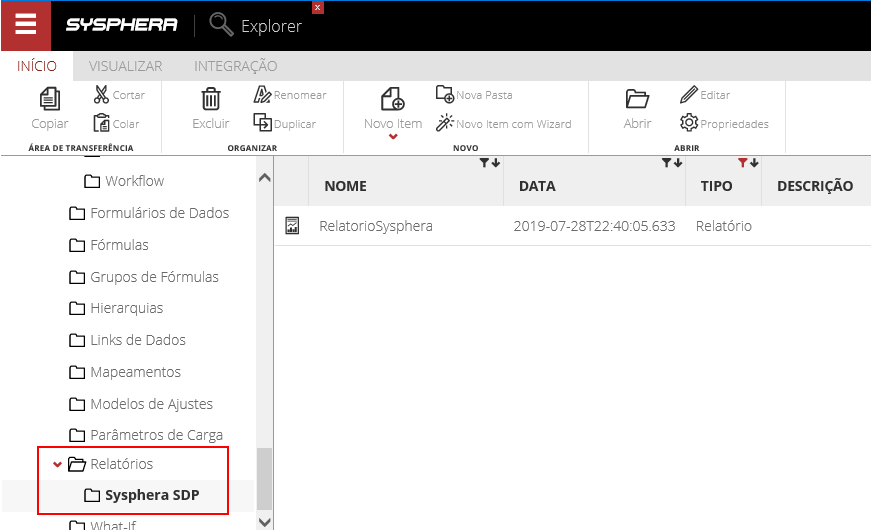
Task: Click the tree scrollbar down arrow
Action: [x=265, y=523]
